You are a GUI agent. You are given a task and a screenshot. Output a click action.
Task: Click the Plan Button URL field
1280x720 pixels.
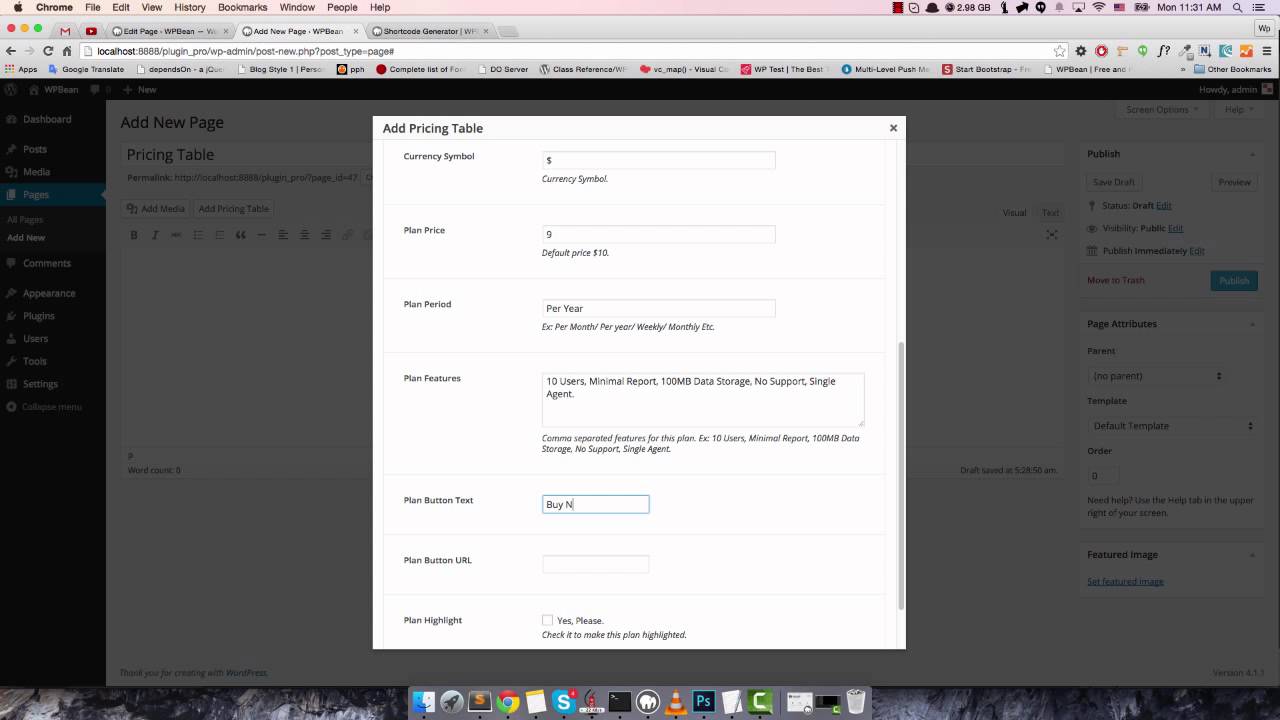(595, 564)
